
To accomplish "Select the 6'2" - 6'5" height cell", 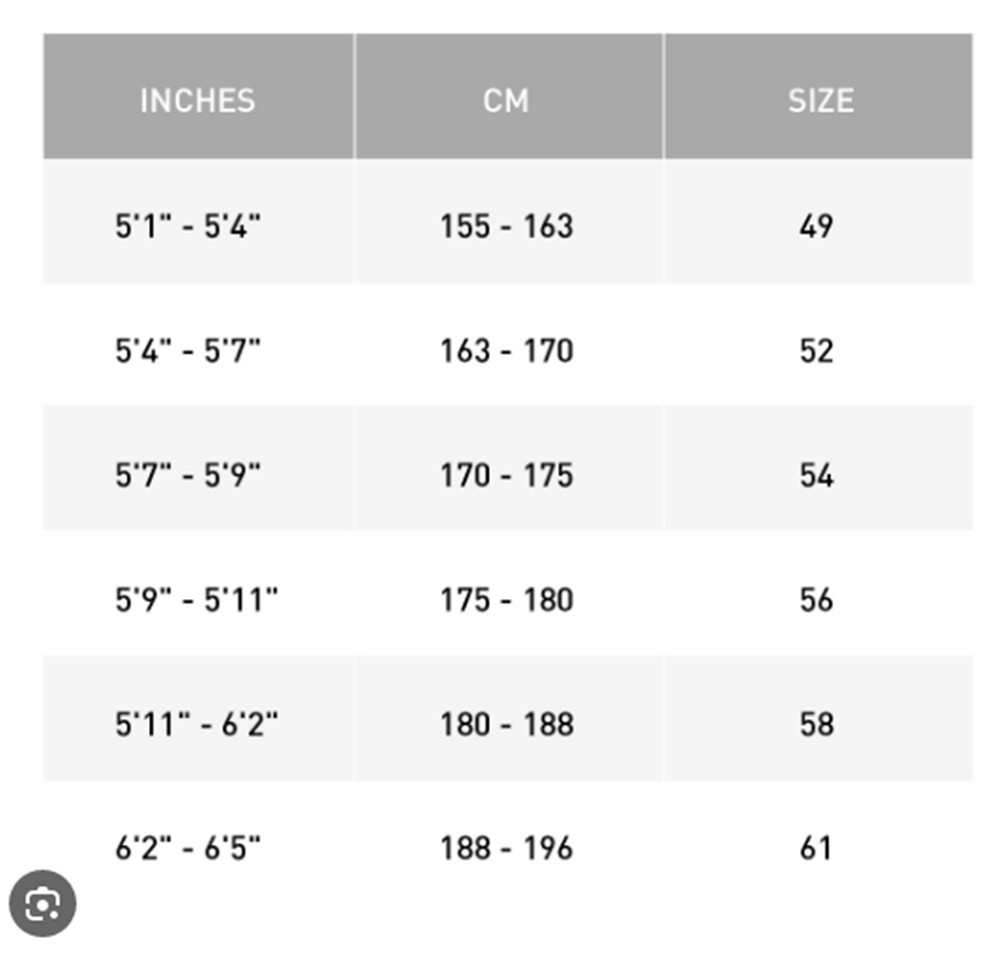I will tap(188, 849).
